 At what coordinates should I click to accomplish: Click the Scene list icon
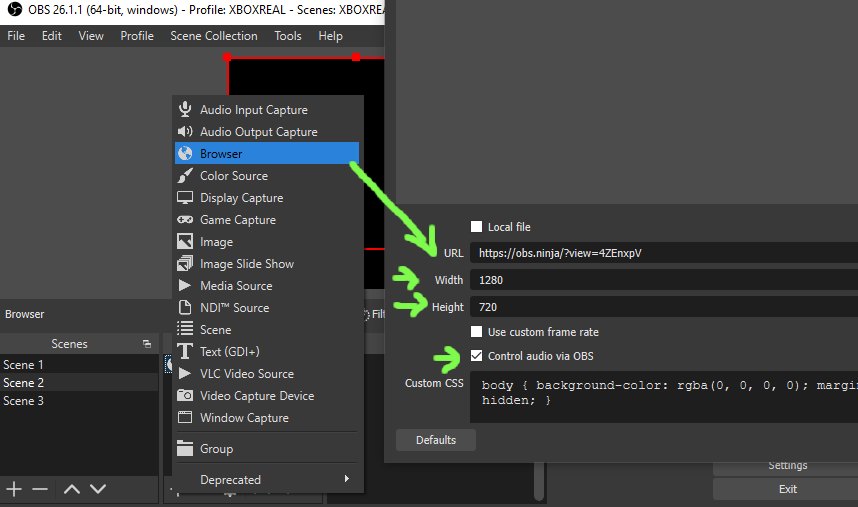click(185, 329)
